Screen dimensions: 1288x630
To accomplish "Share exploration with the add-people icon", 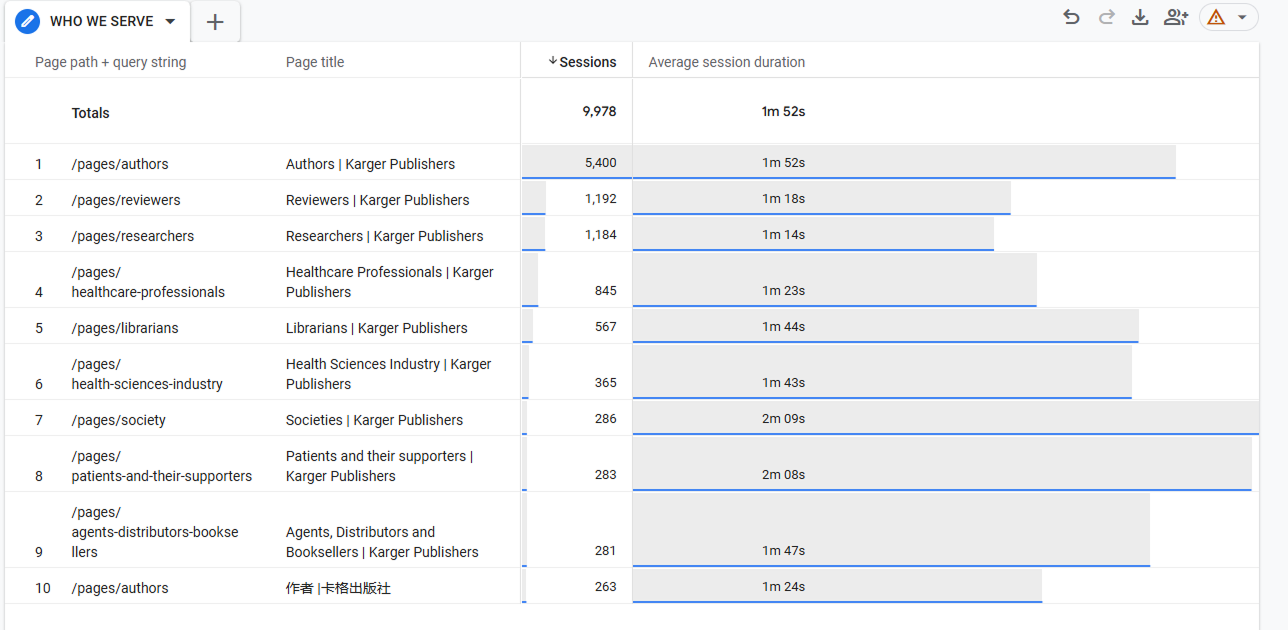I will pyautogui.click(x=1176, y=17).
